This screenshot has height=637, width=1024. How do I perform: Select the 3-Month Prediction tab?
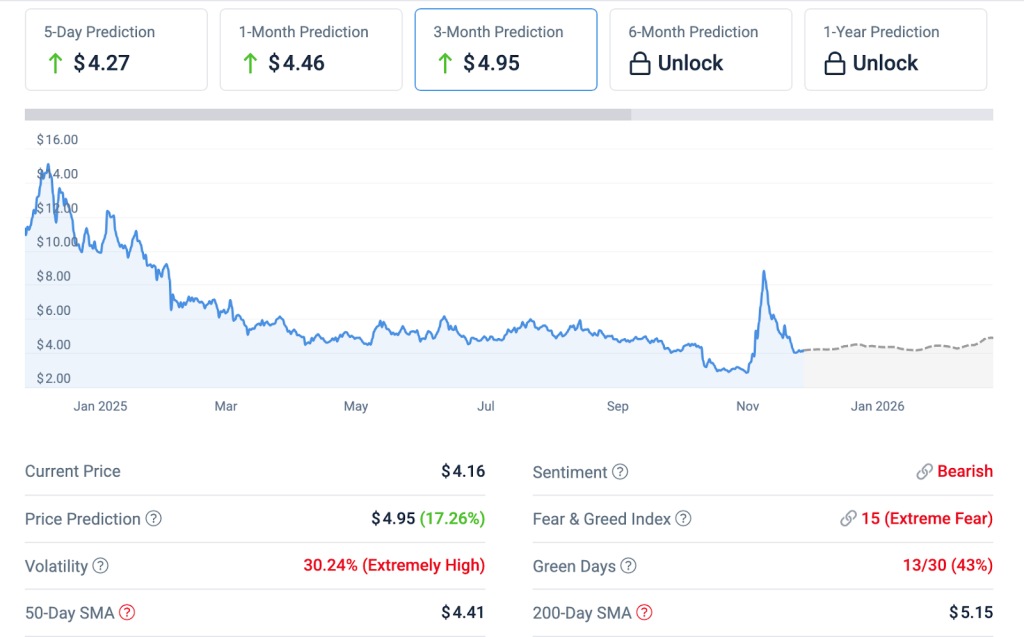(505, 50)
